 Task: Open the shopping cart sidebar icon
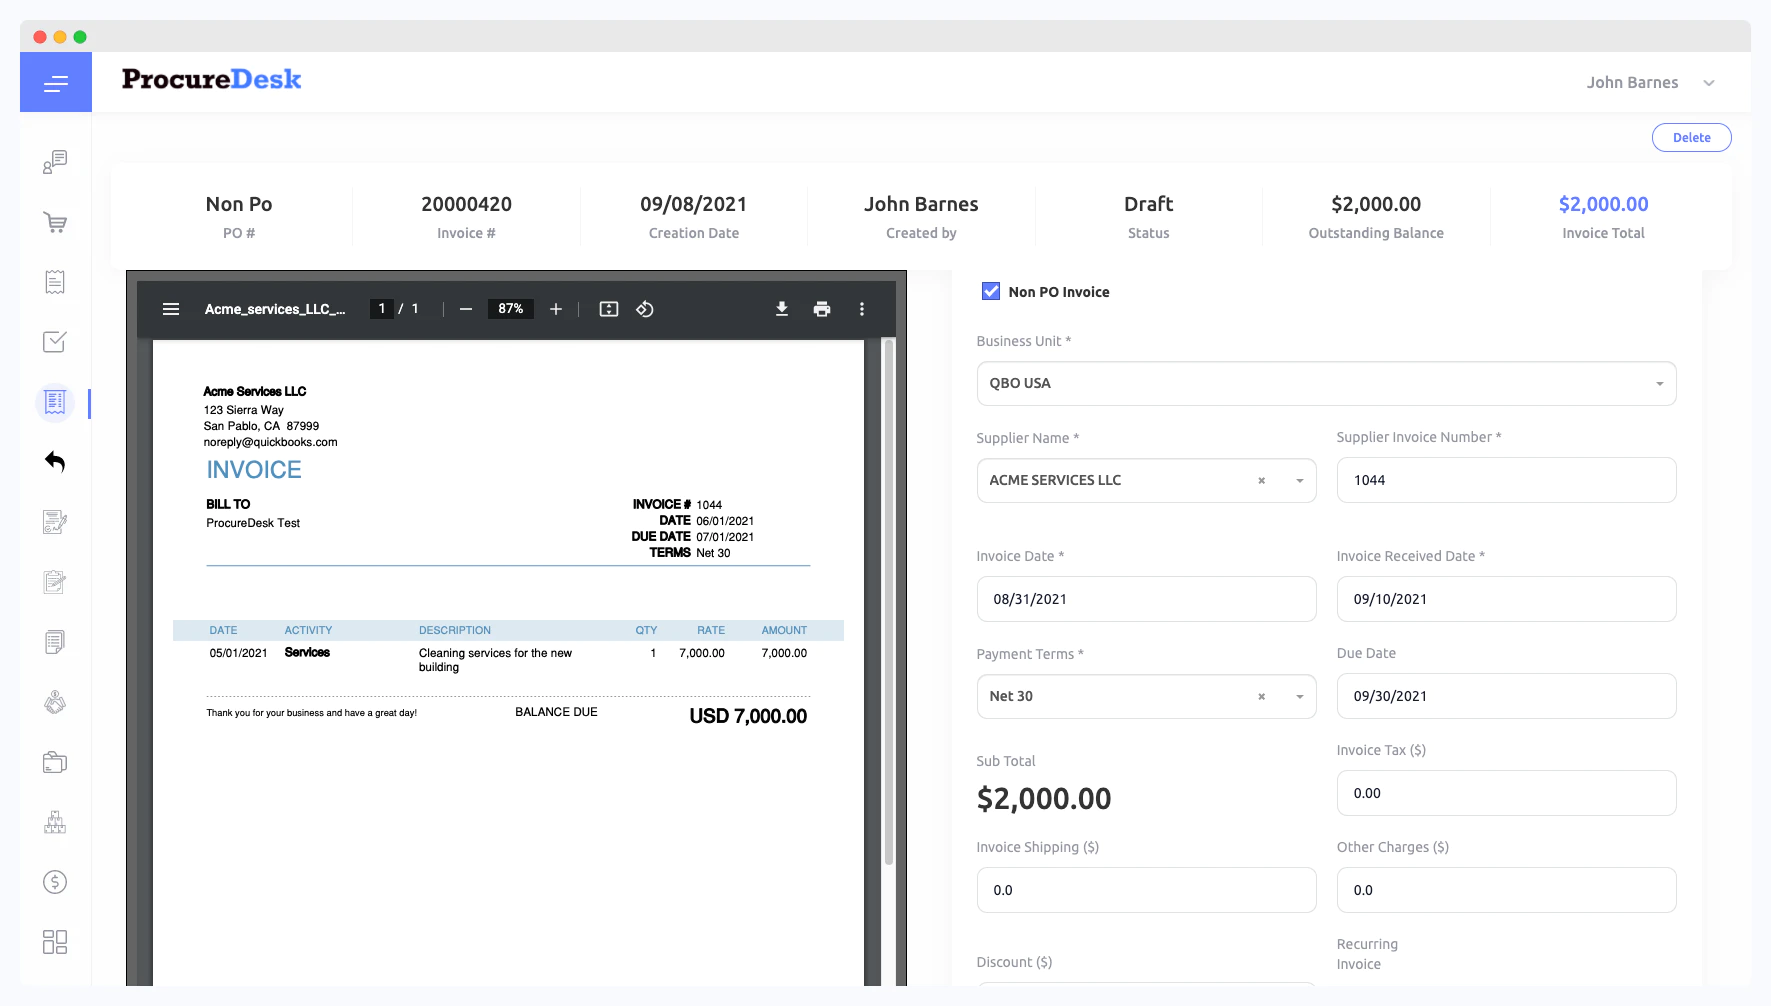pos(55,222)
